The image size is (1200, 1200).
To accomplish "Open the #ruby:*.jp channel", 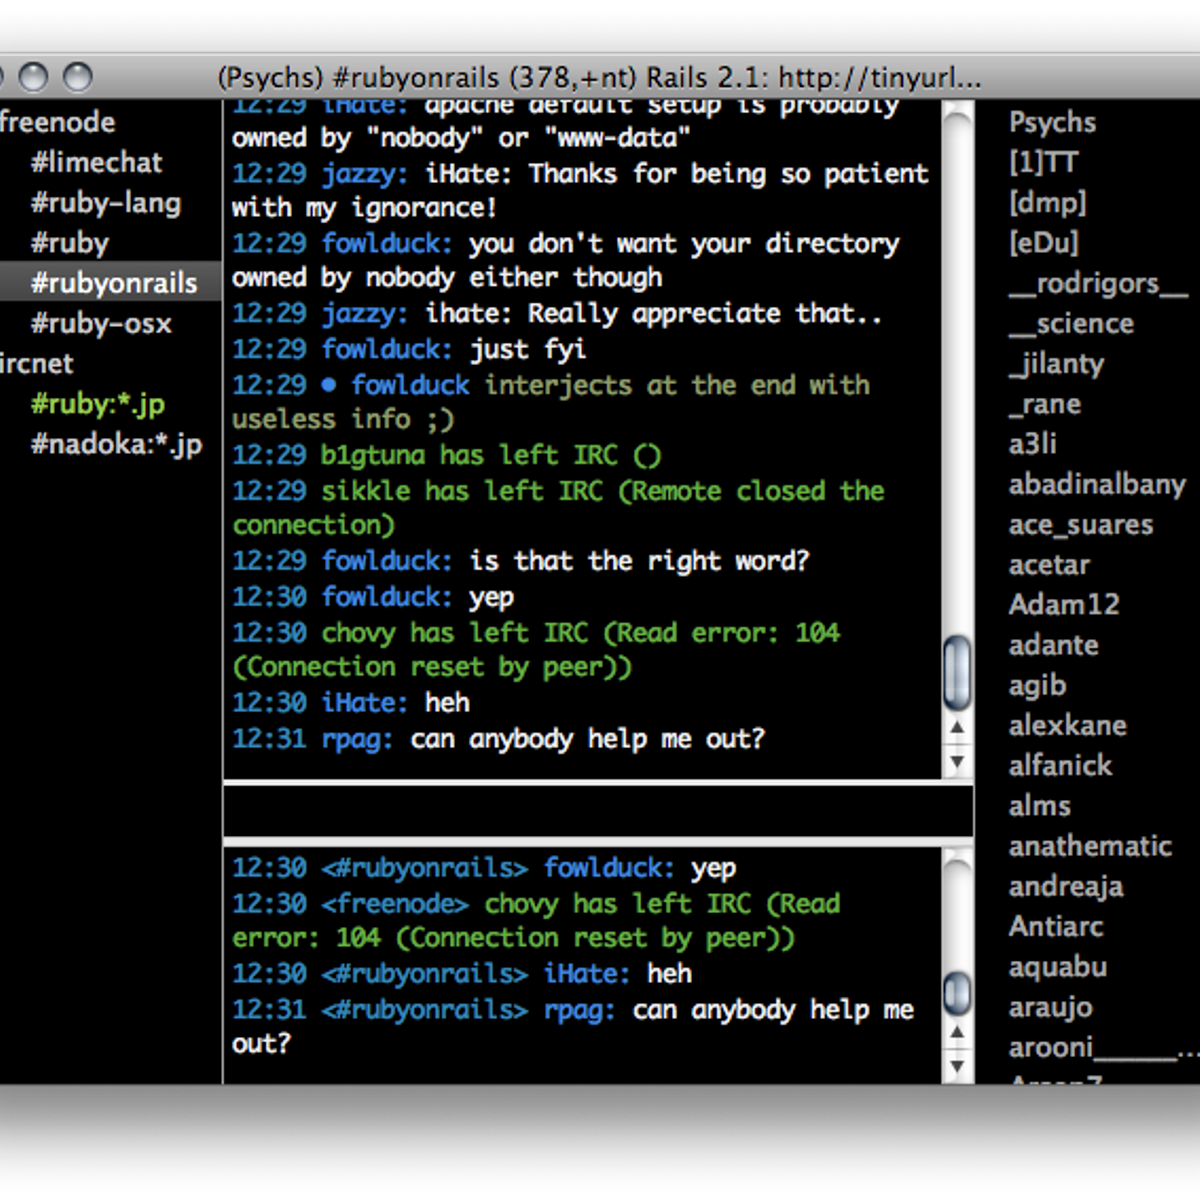I will point(96,404).
